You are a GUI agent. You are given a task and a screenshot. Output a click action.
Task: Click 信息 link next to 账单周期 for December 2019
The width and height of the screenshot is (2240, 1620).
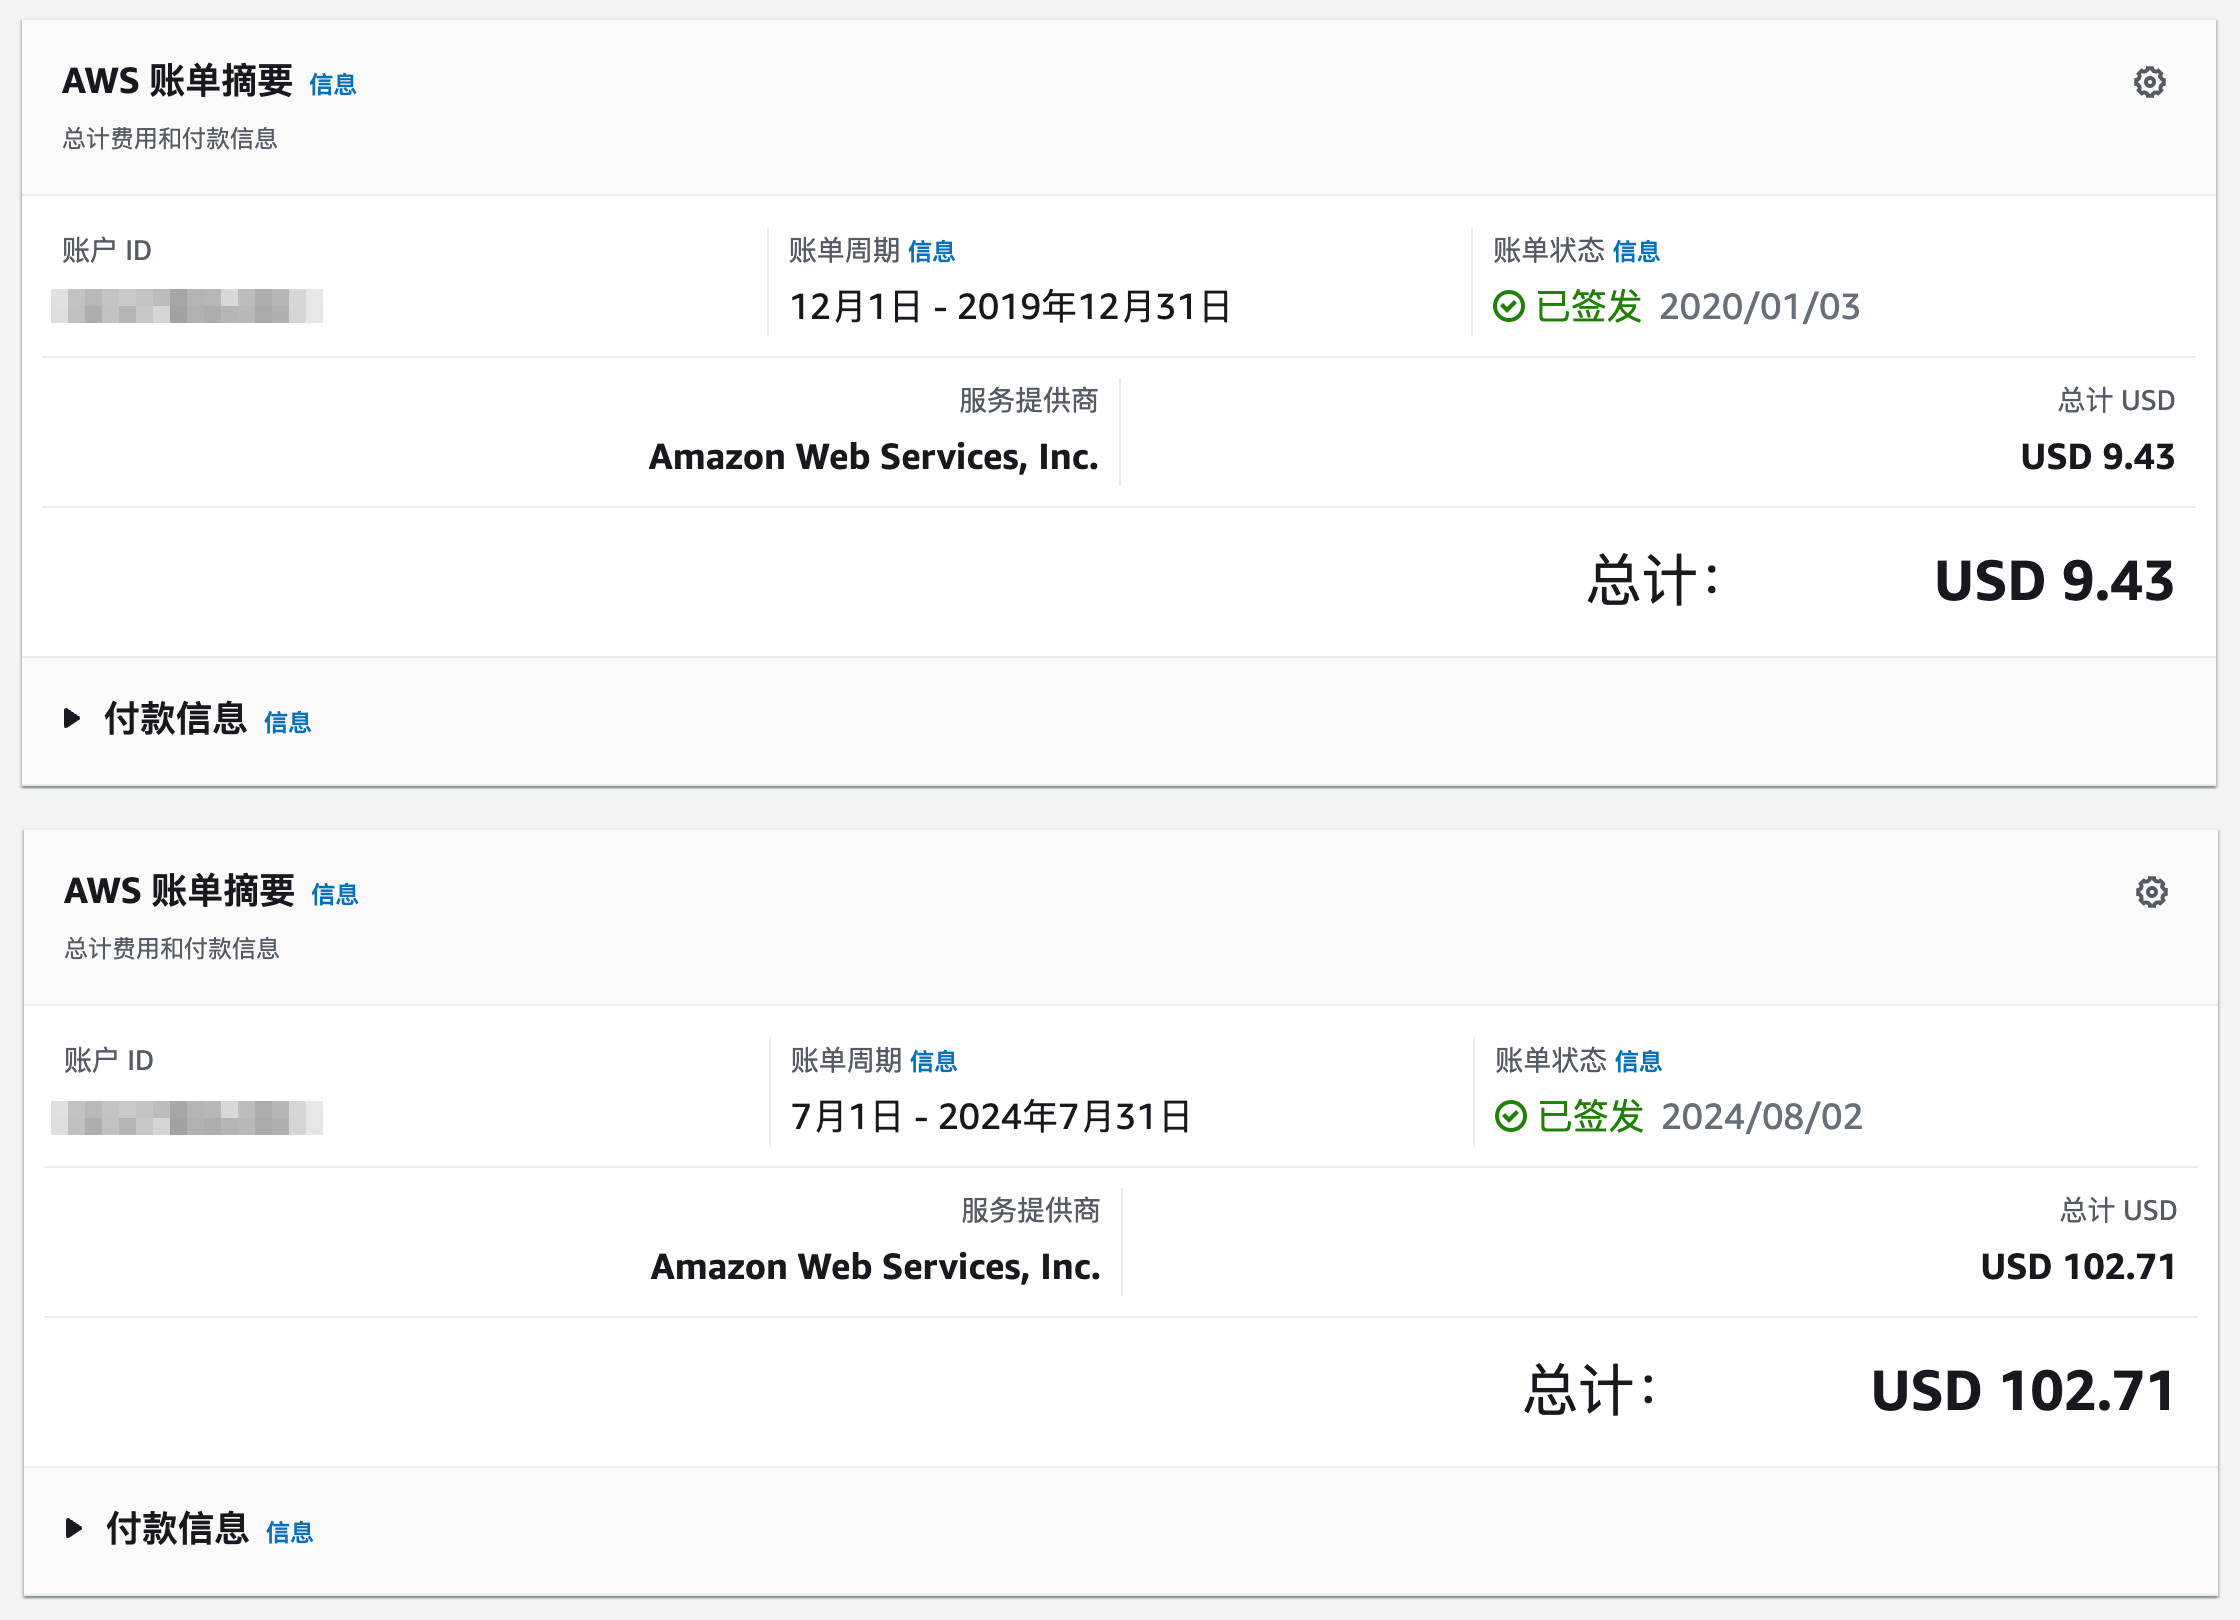[932, 251]
